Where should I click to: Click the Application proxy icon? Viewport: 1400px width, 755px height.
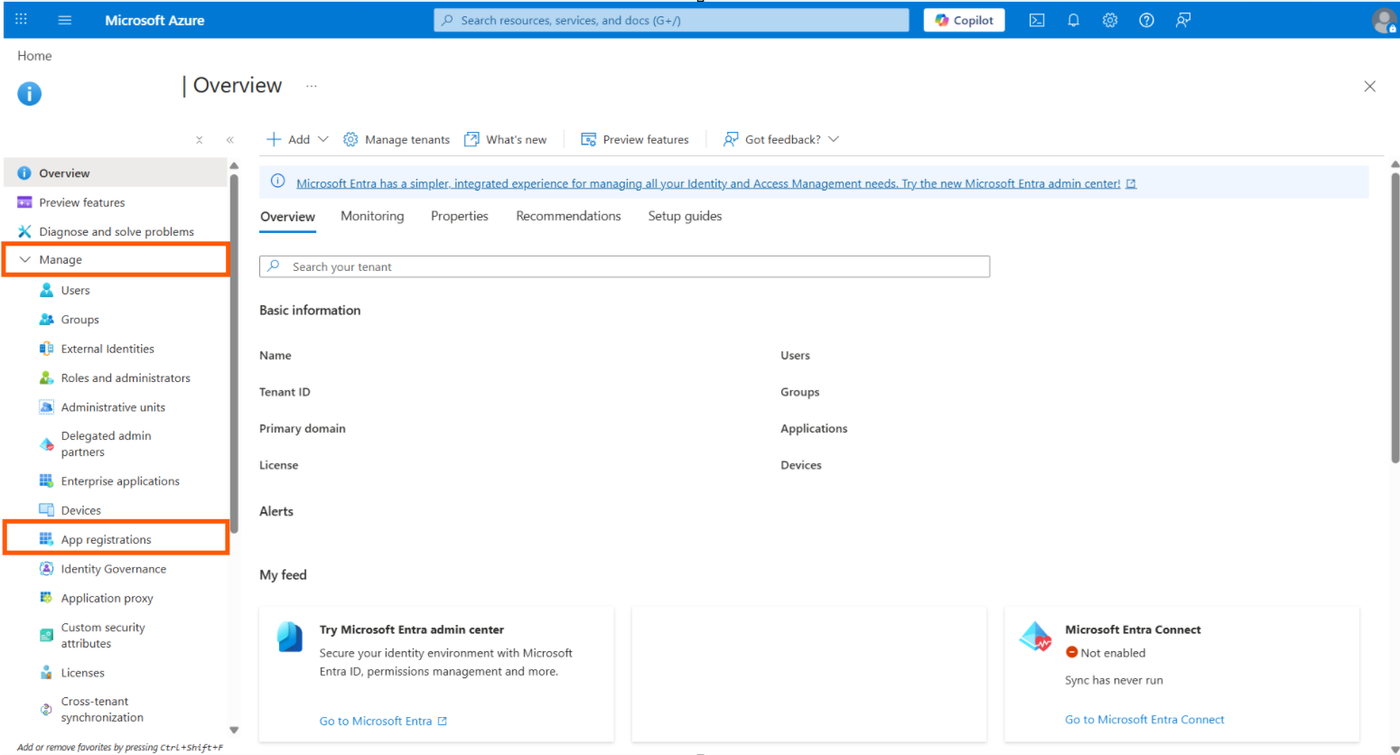(46, 598)
